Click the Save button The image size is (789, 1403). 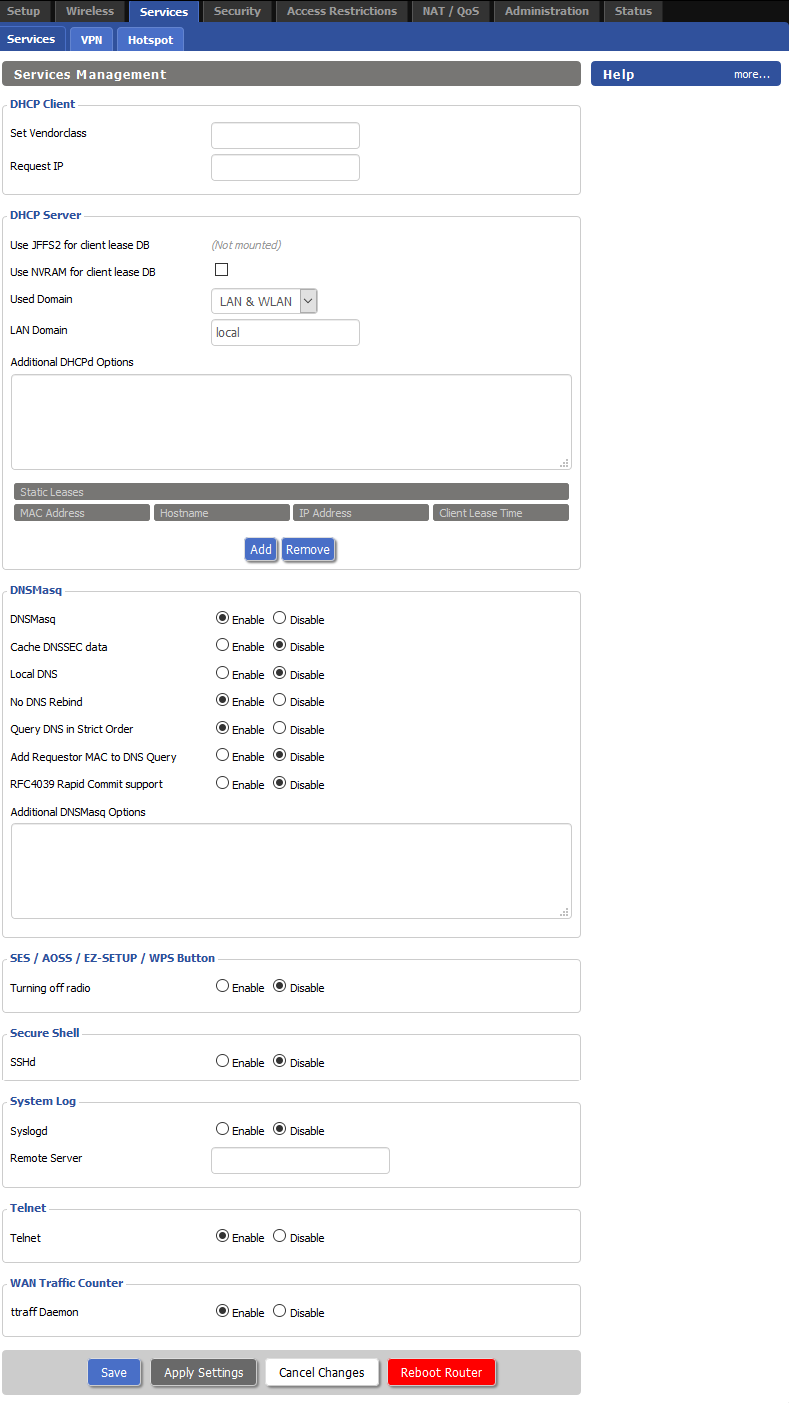click(114, 1372)
